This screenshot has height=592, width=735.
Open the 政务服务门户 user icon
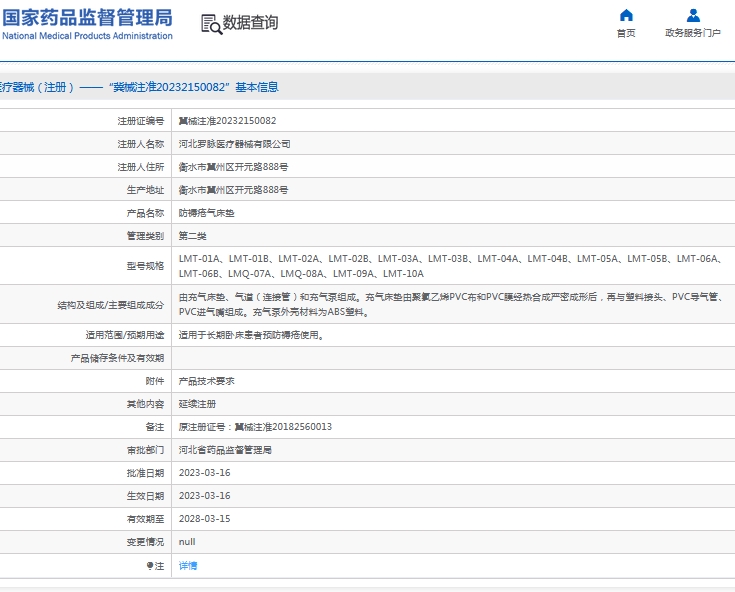tap(693, 15)
